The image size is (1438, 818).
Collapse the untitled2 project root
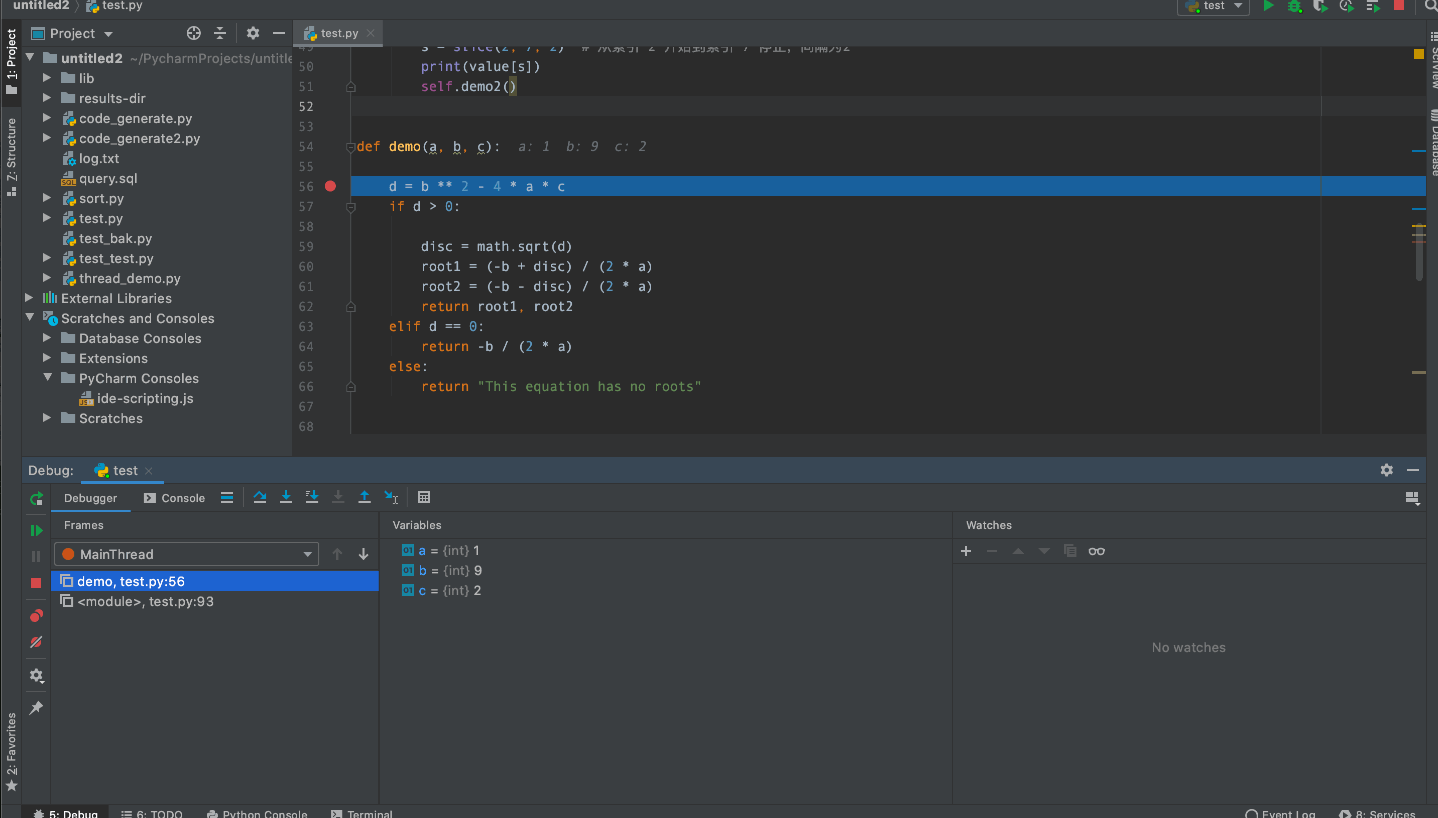(x=29, y=58)
